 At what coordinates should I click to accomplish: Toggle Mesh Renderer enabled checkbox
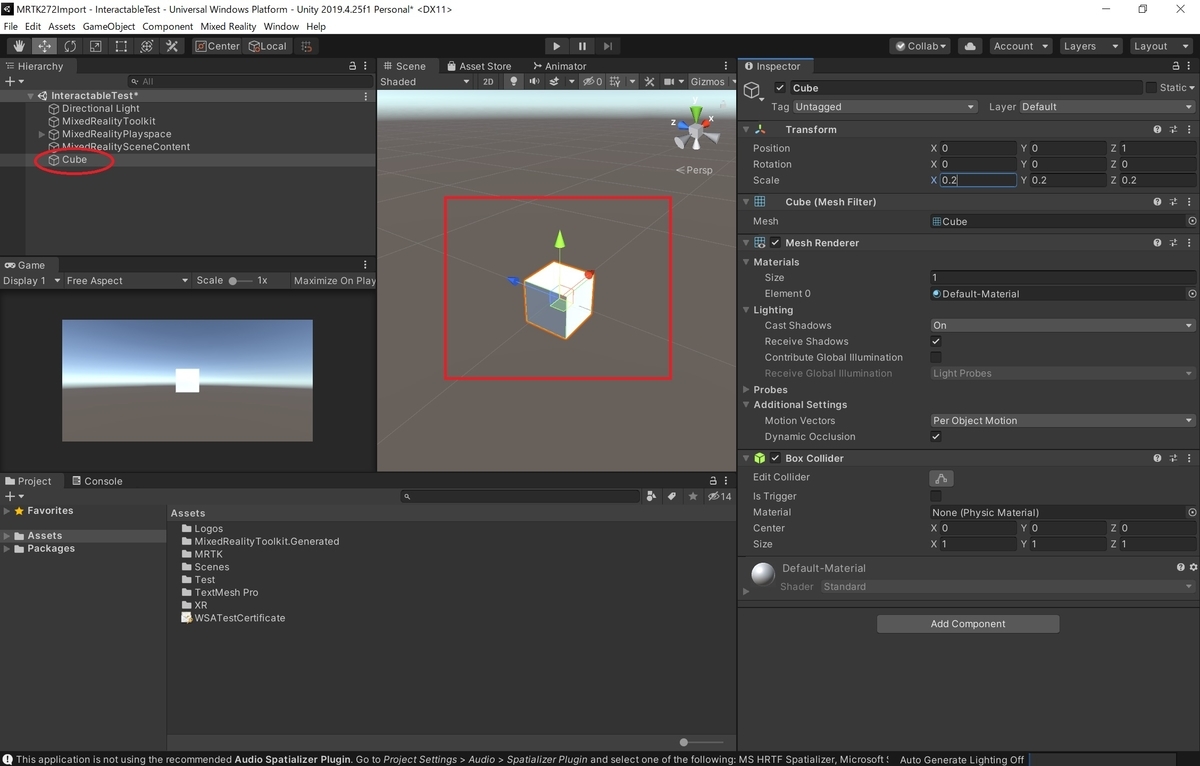[775, 243]
